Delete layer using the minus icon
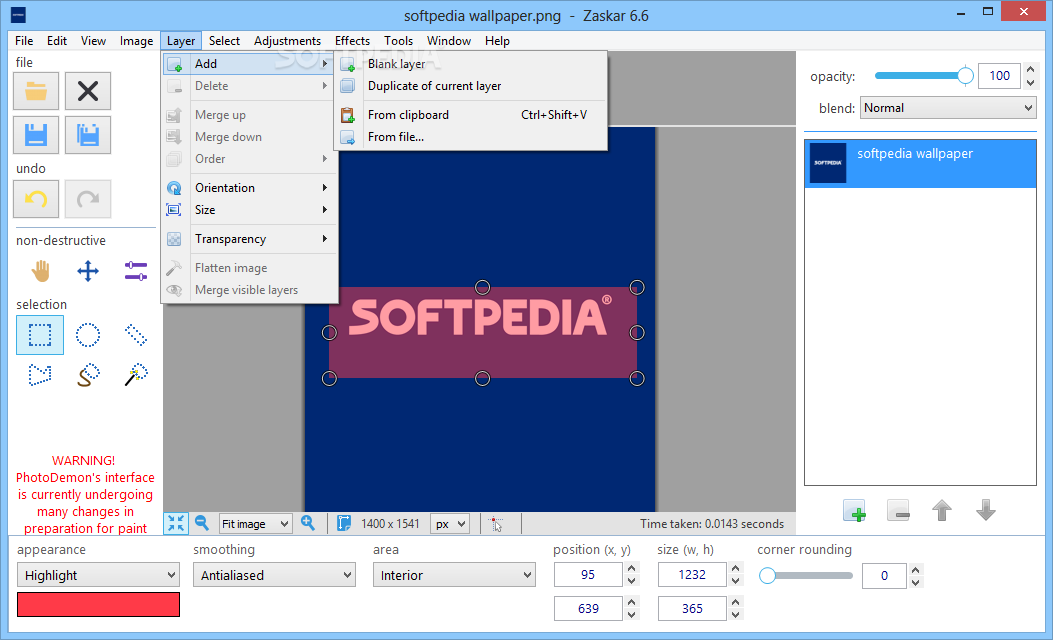The height and width of the screenshot is (640, 1053). point(899,511)
